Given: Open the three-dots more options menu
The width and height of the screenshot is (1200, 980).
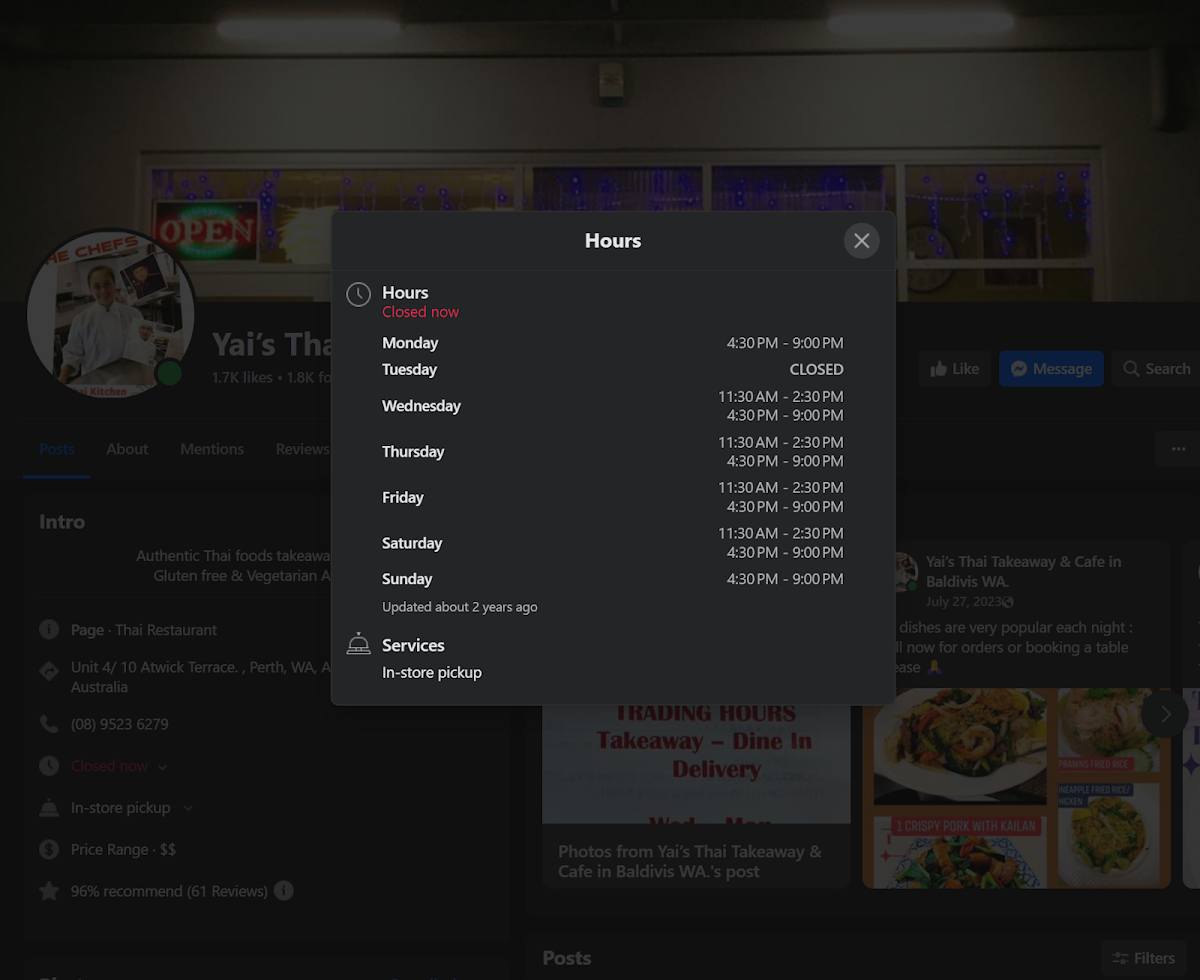Looking at the screenshot, I should (x=1178, y=450).
